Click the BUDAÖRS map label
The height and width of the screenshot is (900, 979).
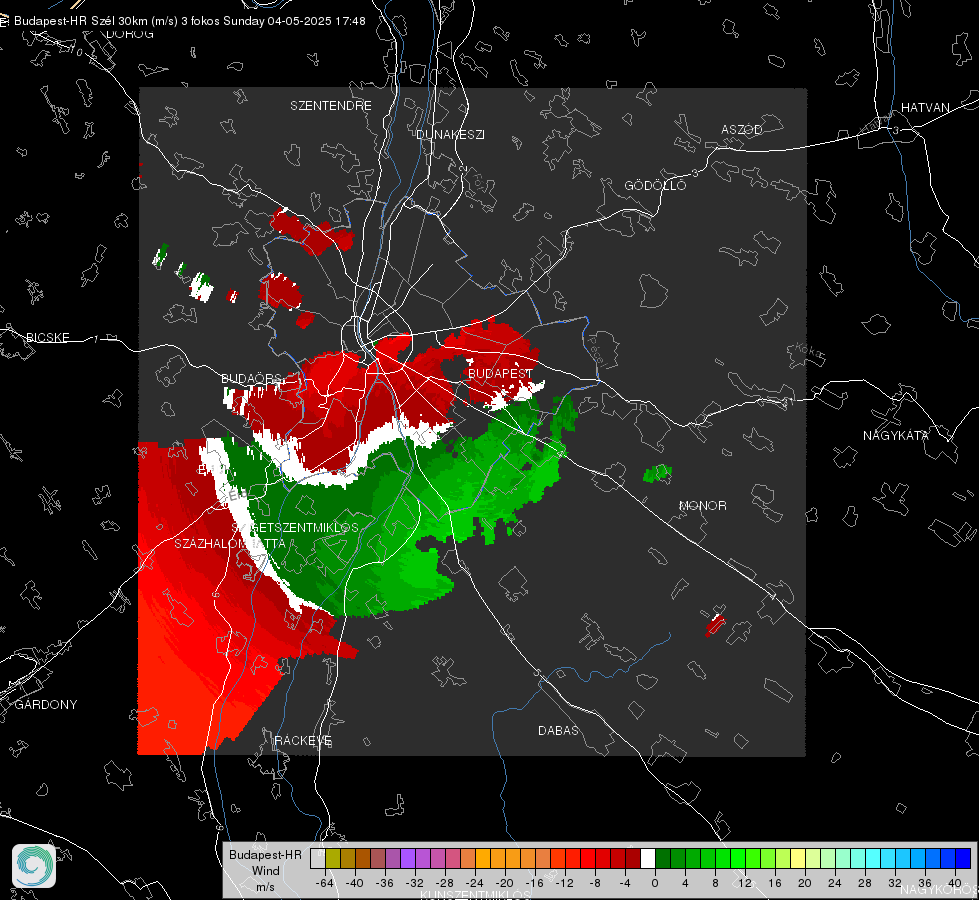[252, 378]
